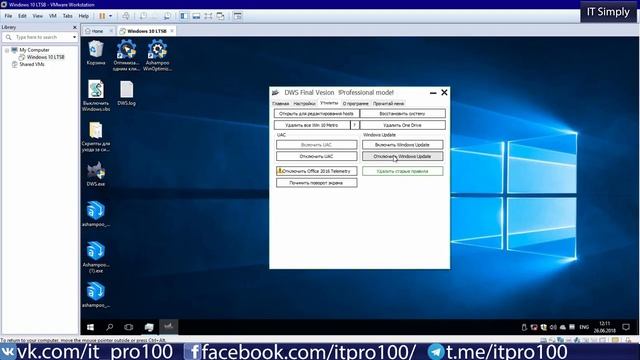Screen dimensions: 640x360
Task: Open the Help menu
Action: click(x=83, y=16)
